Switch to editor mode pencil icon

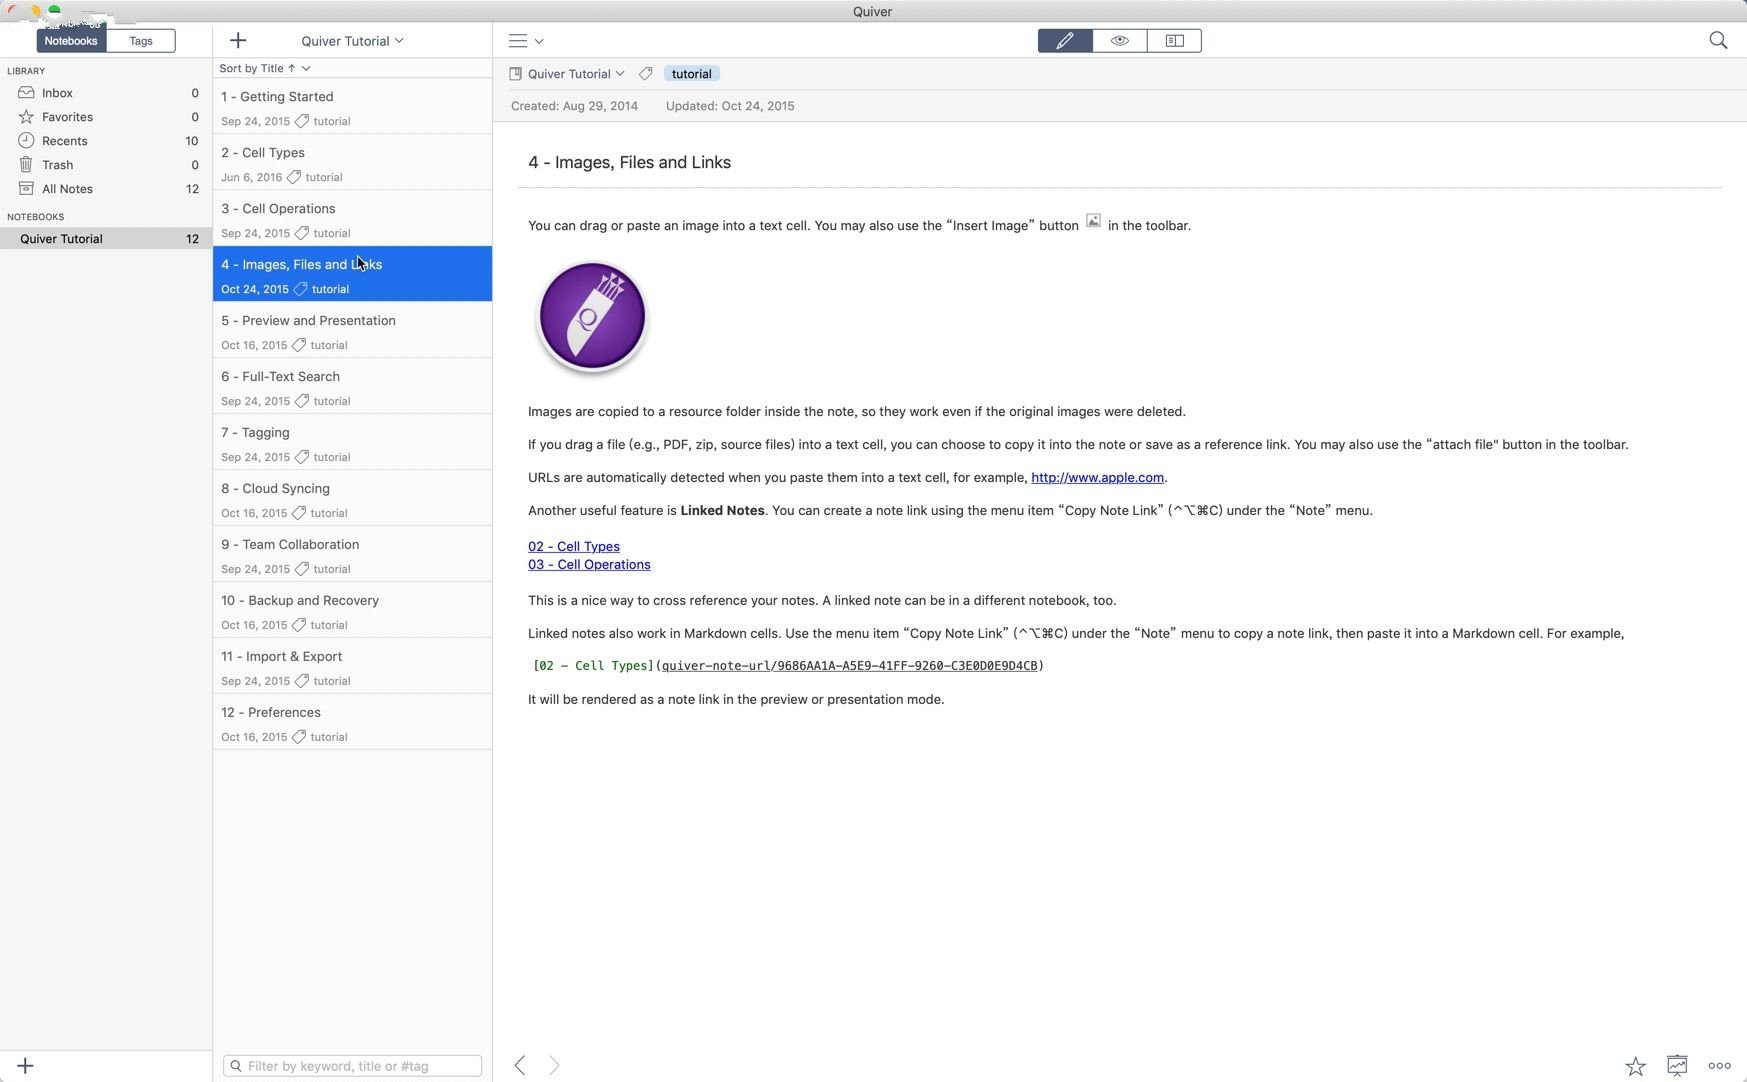tap(1065, 41)
